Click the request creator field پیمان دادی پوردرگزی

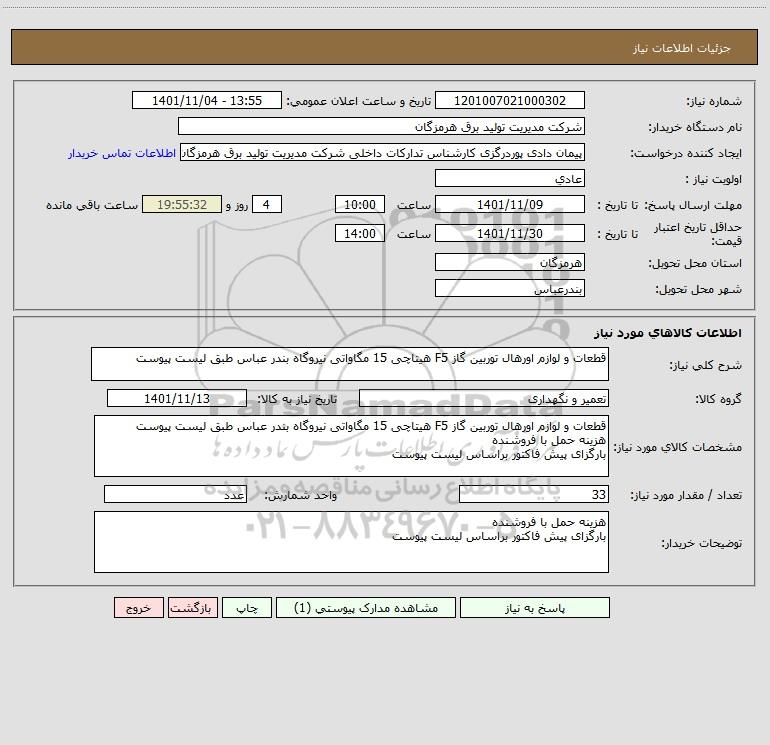383,153
